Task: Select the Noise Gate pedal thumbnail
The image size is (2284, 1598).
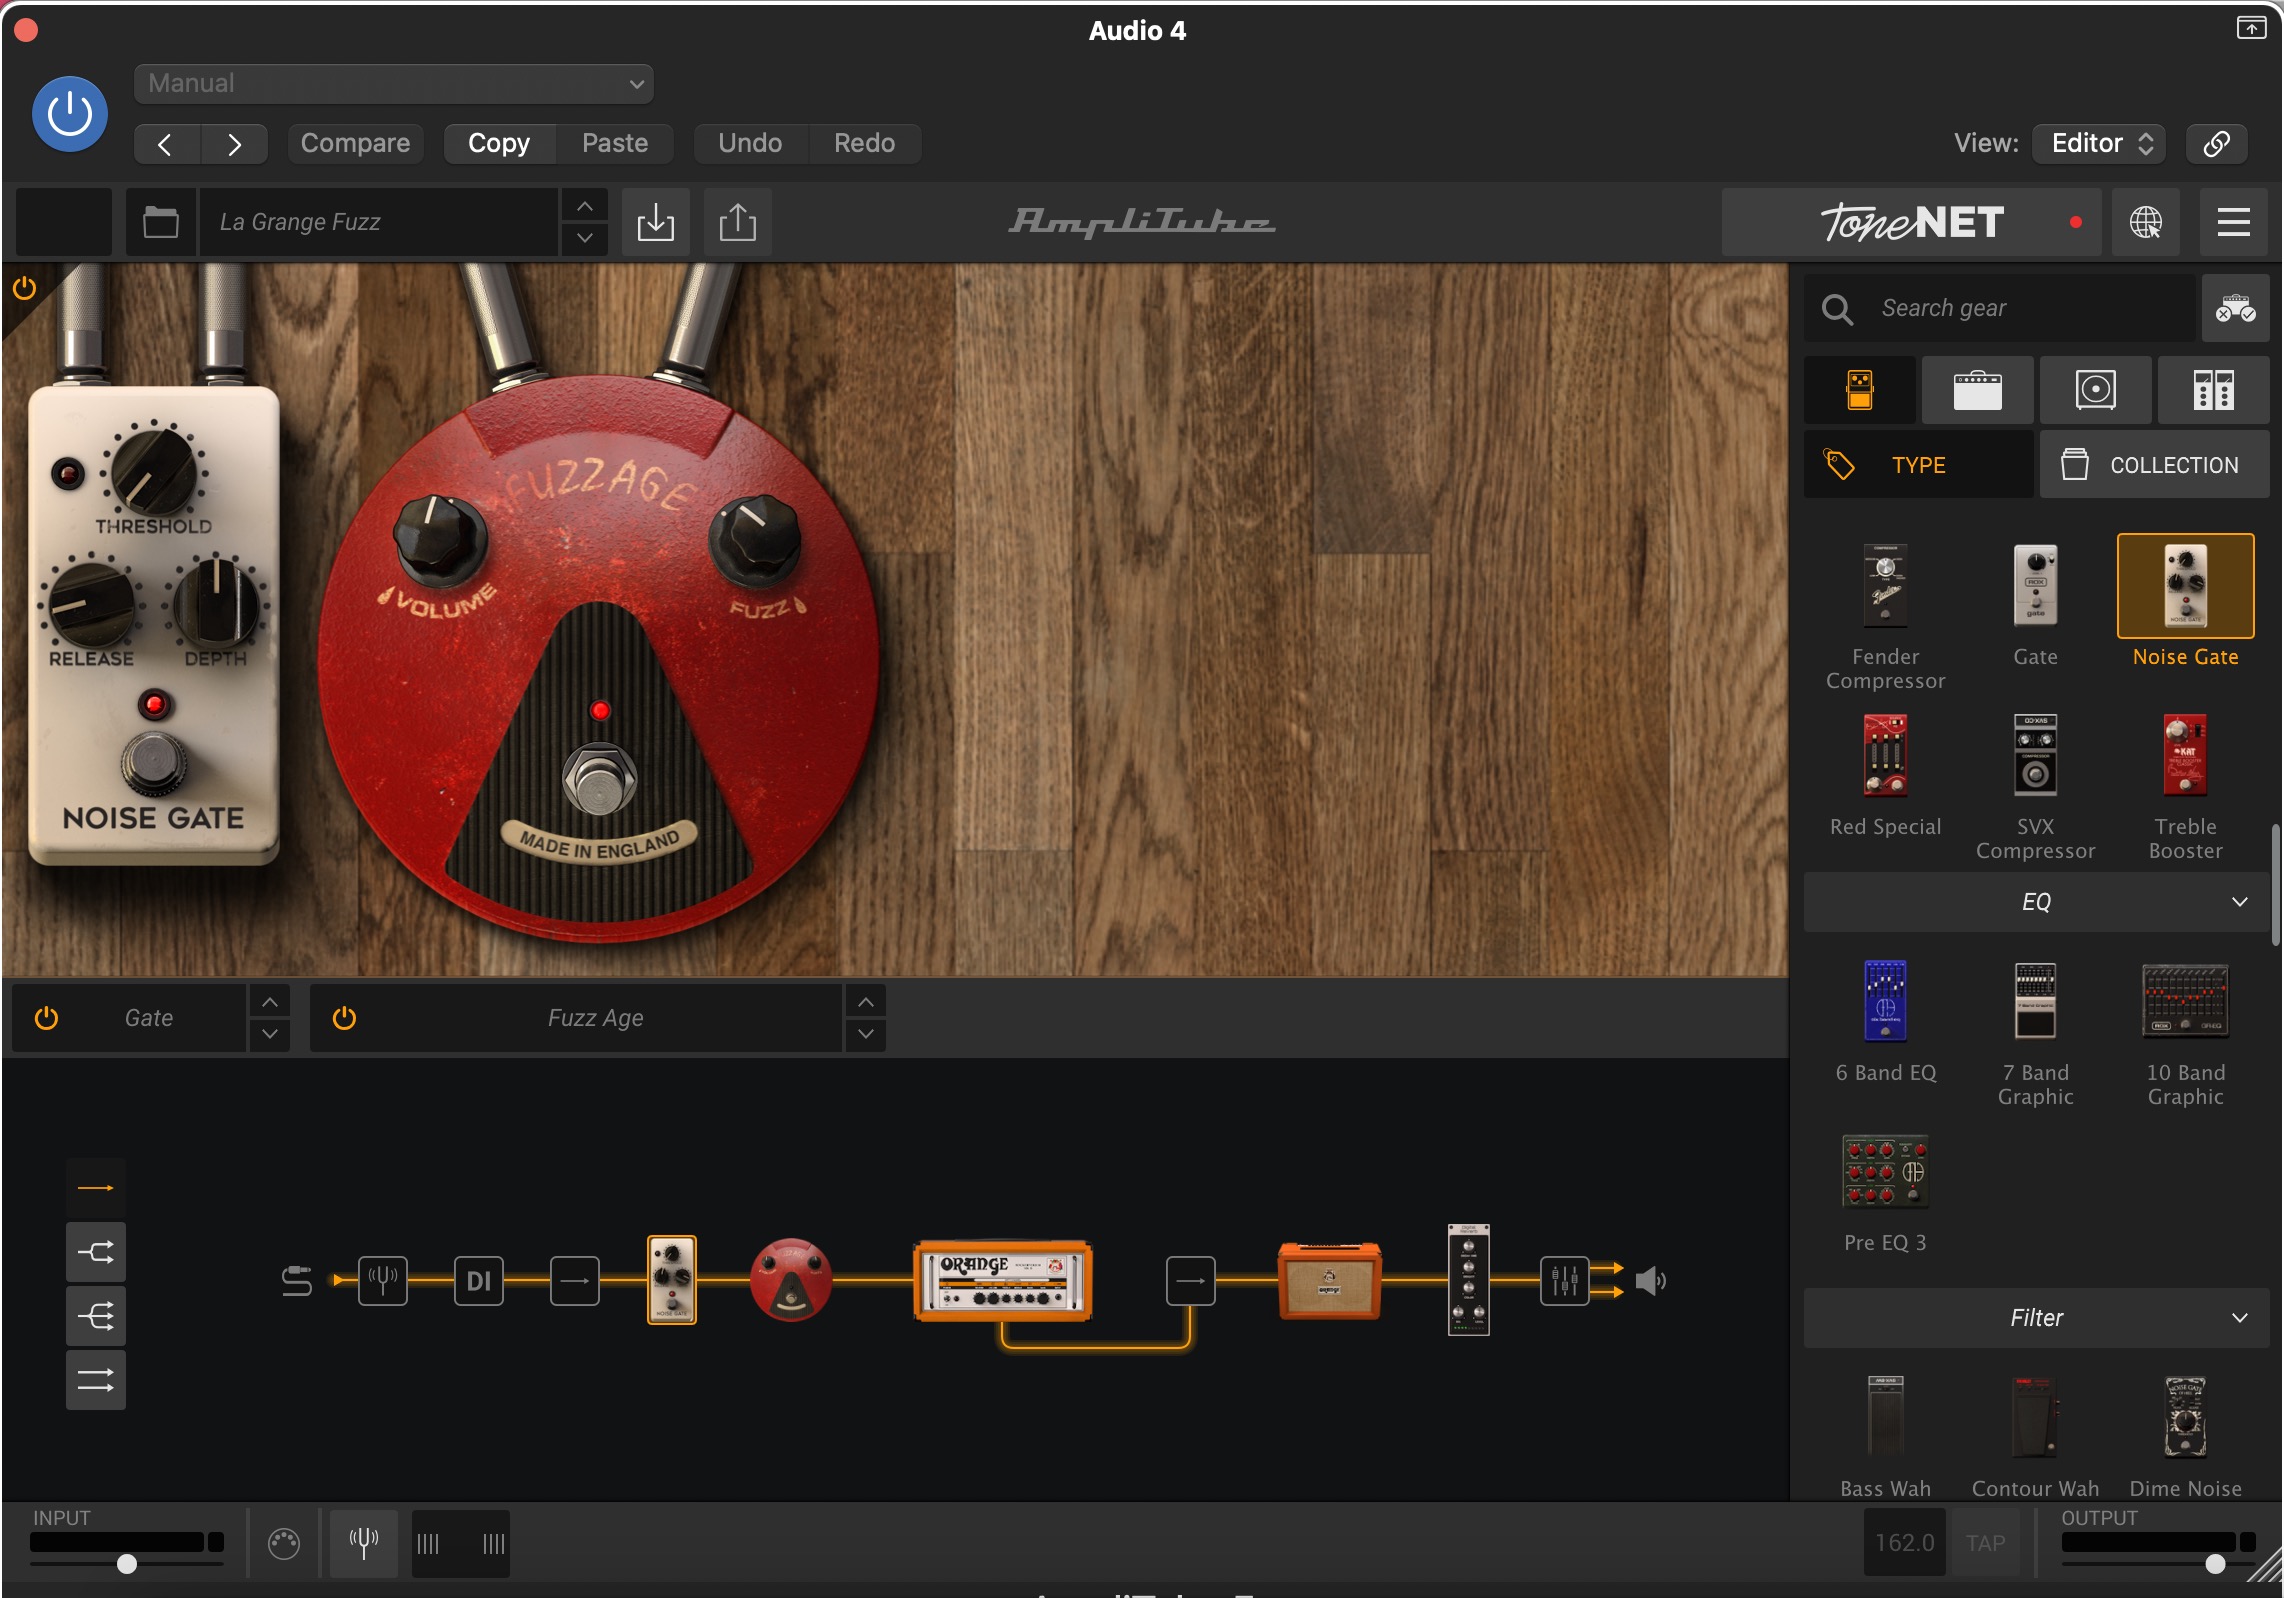Action: click(x=2185, y=587)
